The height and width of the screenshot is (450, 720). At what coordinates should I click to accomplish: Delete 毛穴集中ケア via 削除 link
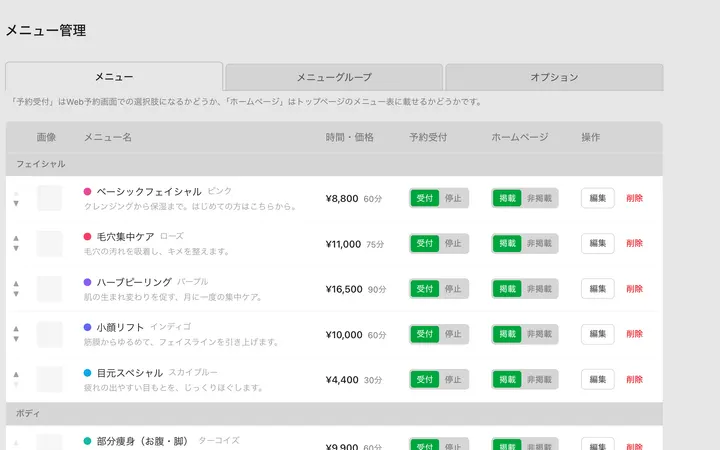click(x=635, y=243)
